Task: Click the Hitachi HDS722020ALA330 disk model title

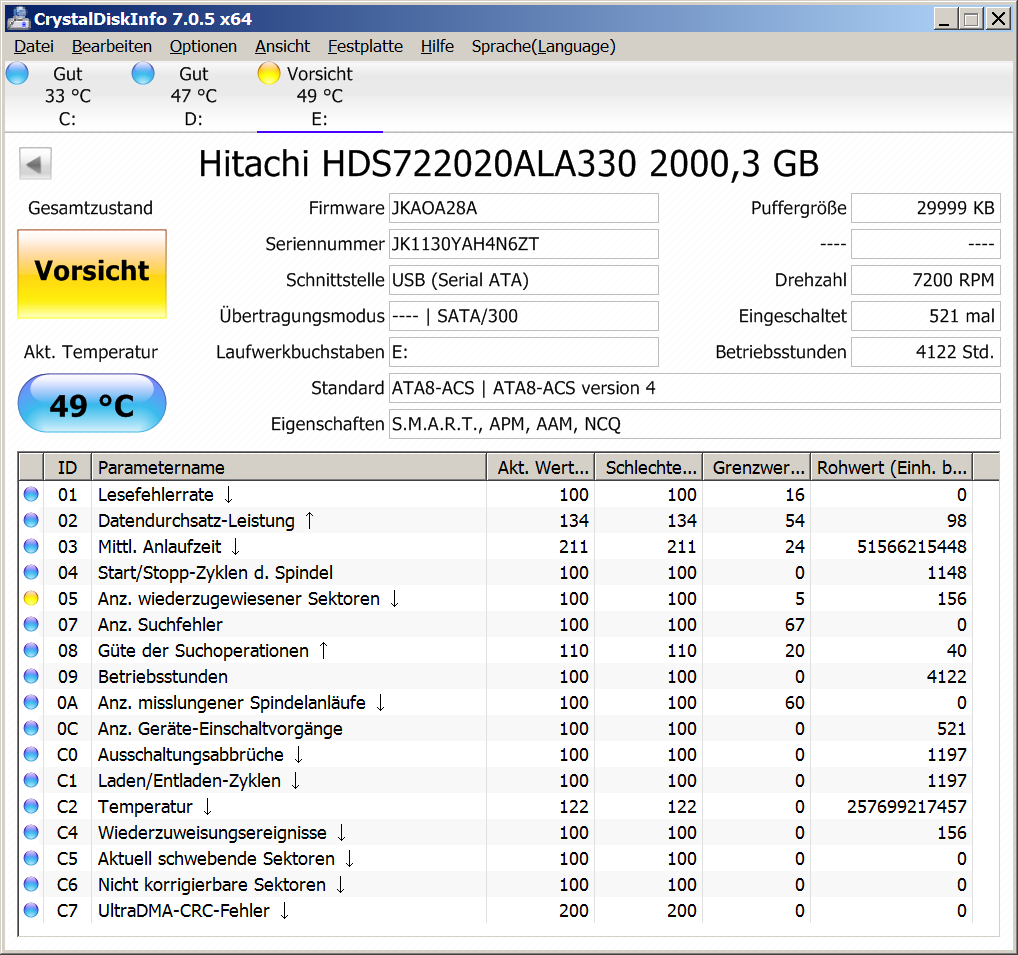Action: [x=508, y=164]
